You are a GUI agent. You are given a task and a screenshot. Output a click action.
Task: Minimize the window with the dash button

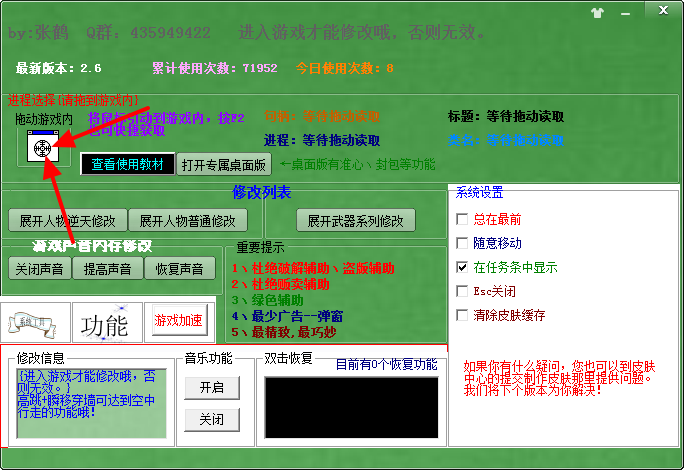click(625, 13)
